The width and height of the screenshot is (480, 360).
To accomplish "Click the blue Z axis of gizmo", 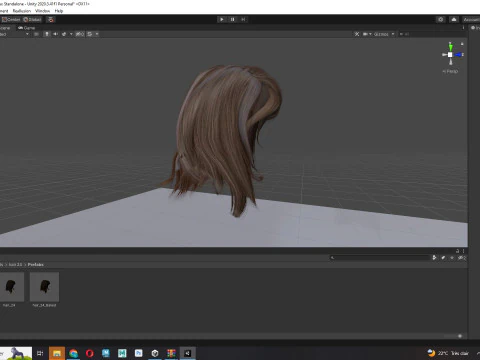I will pos(459,55).
